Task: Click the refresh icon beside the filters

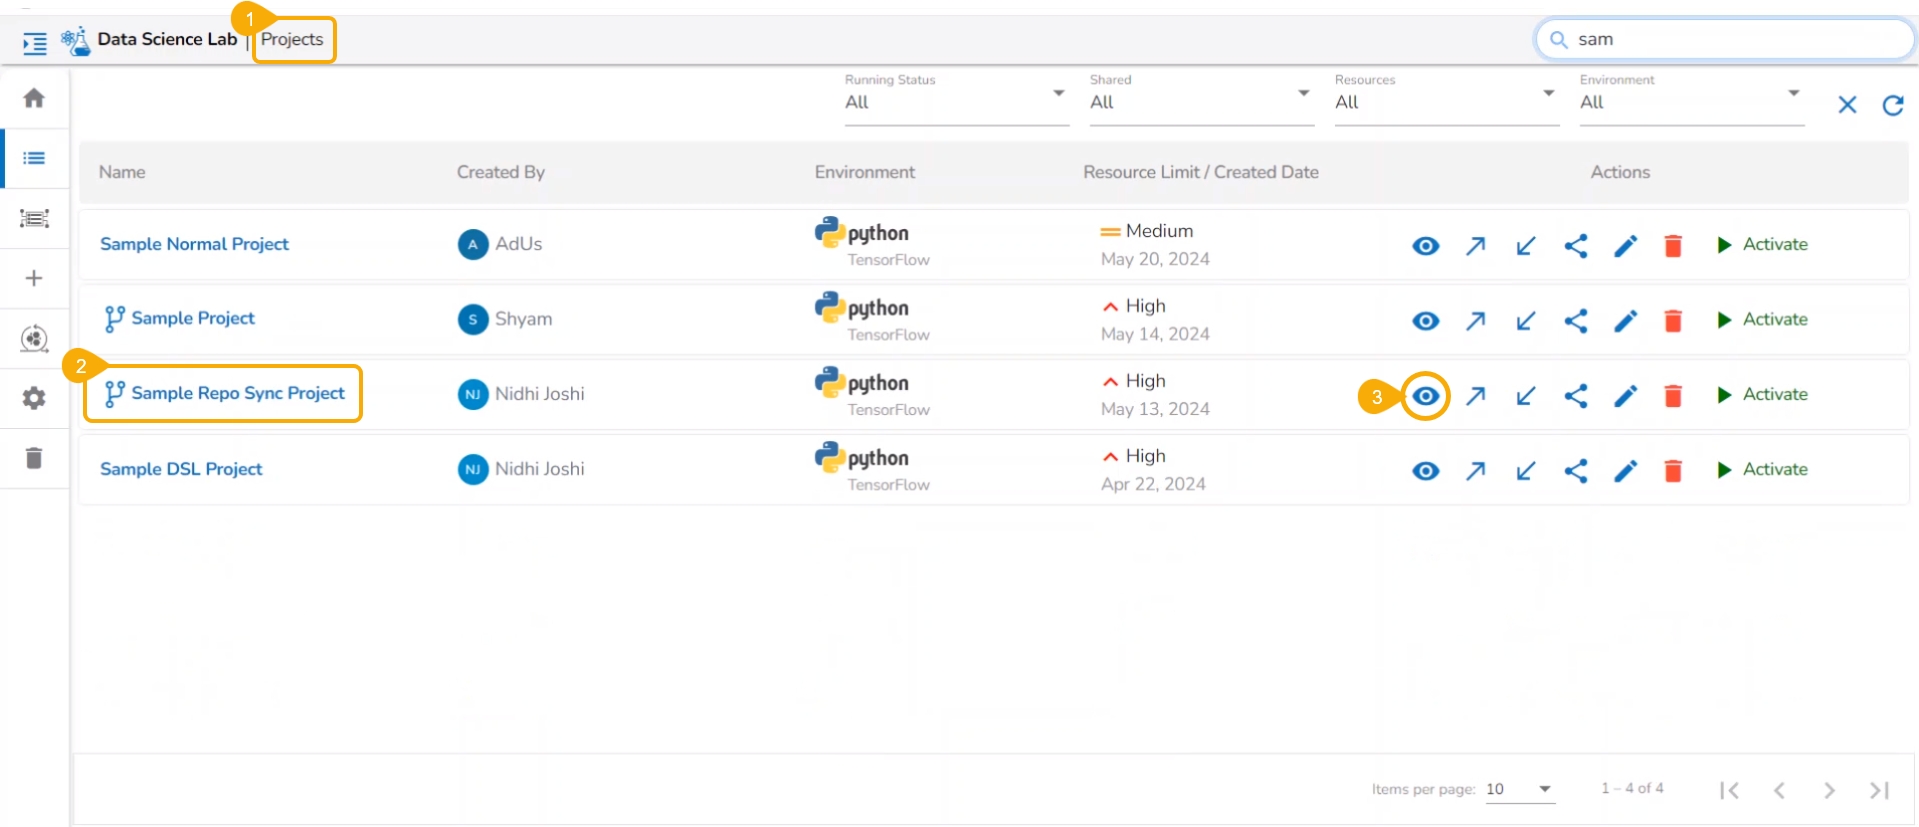Action: click(x=1893, y=105)
